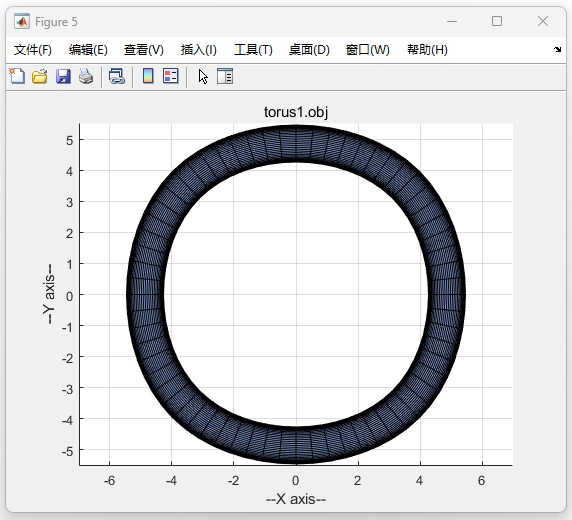Insert a legend using the toolbar icon
572x520 pixels.
click(170, 76)
